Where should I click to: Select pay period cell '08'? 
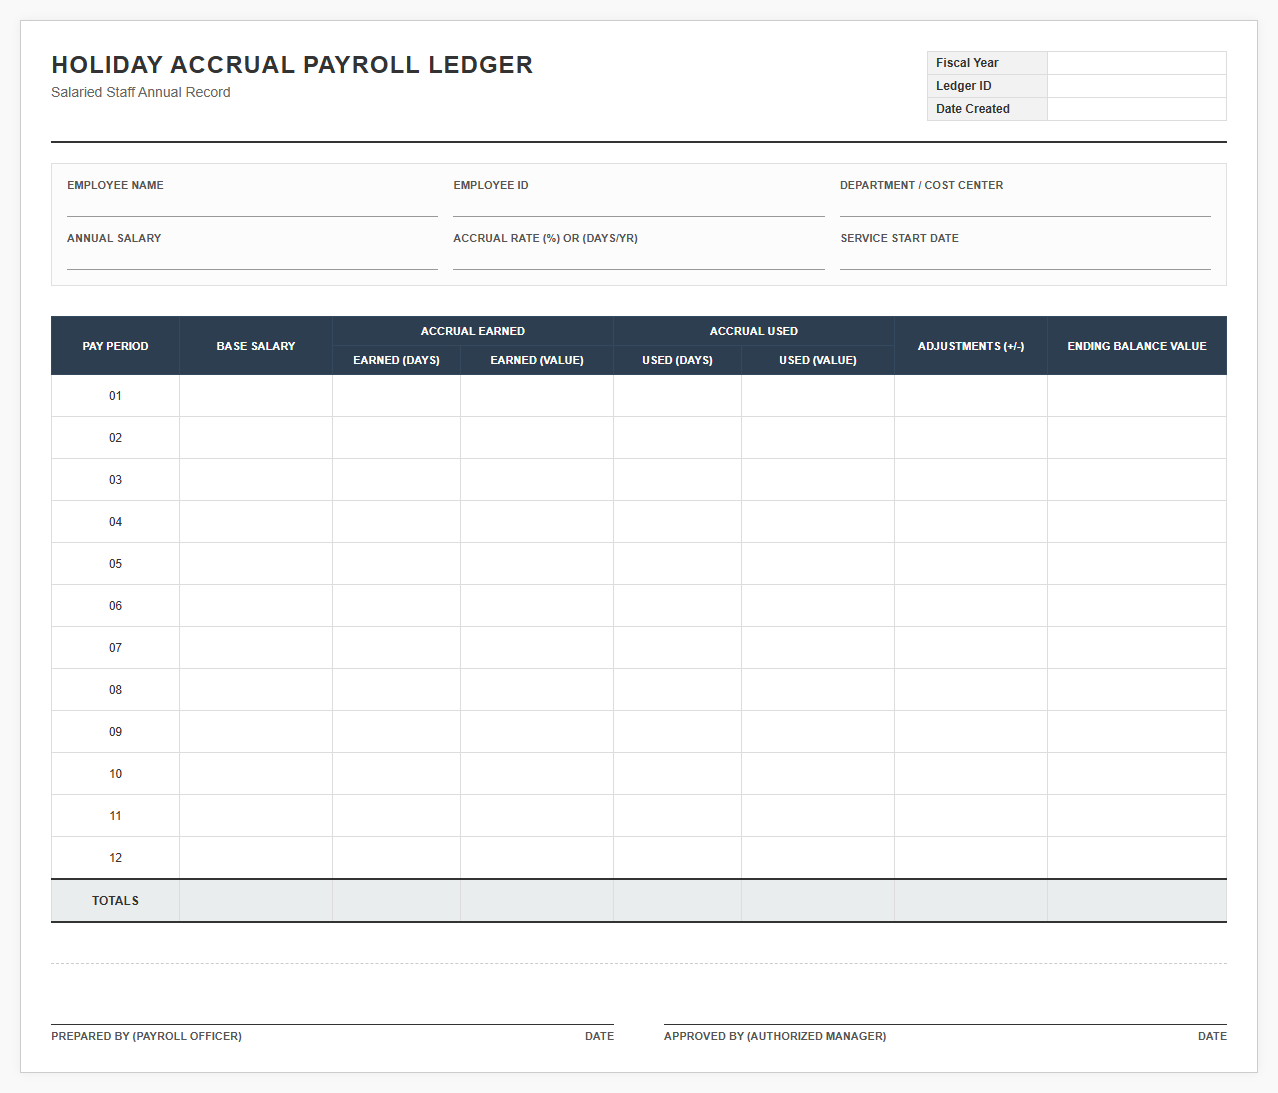coord(115,690)
